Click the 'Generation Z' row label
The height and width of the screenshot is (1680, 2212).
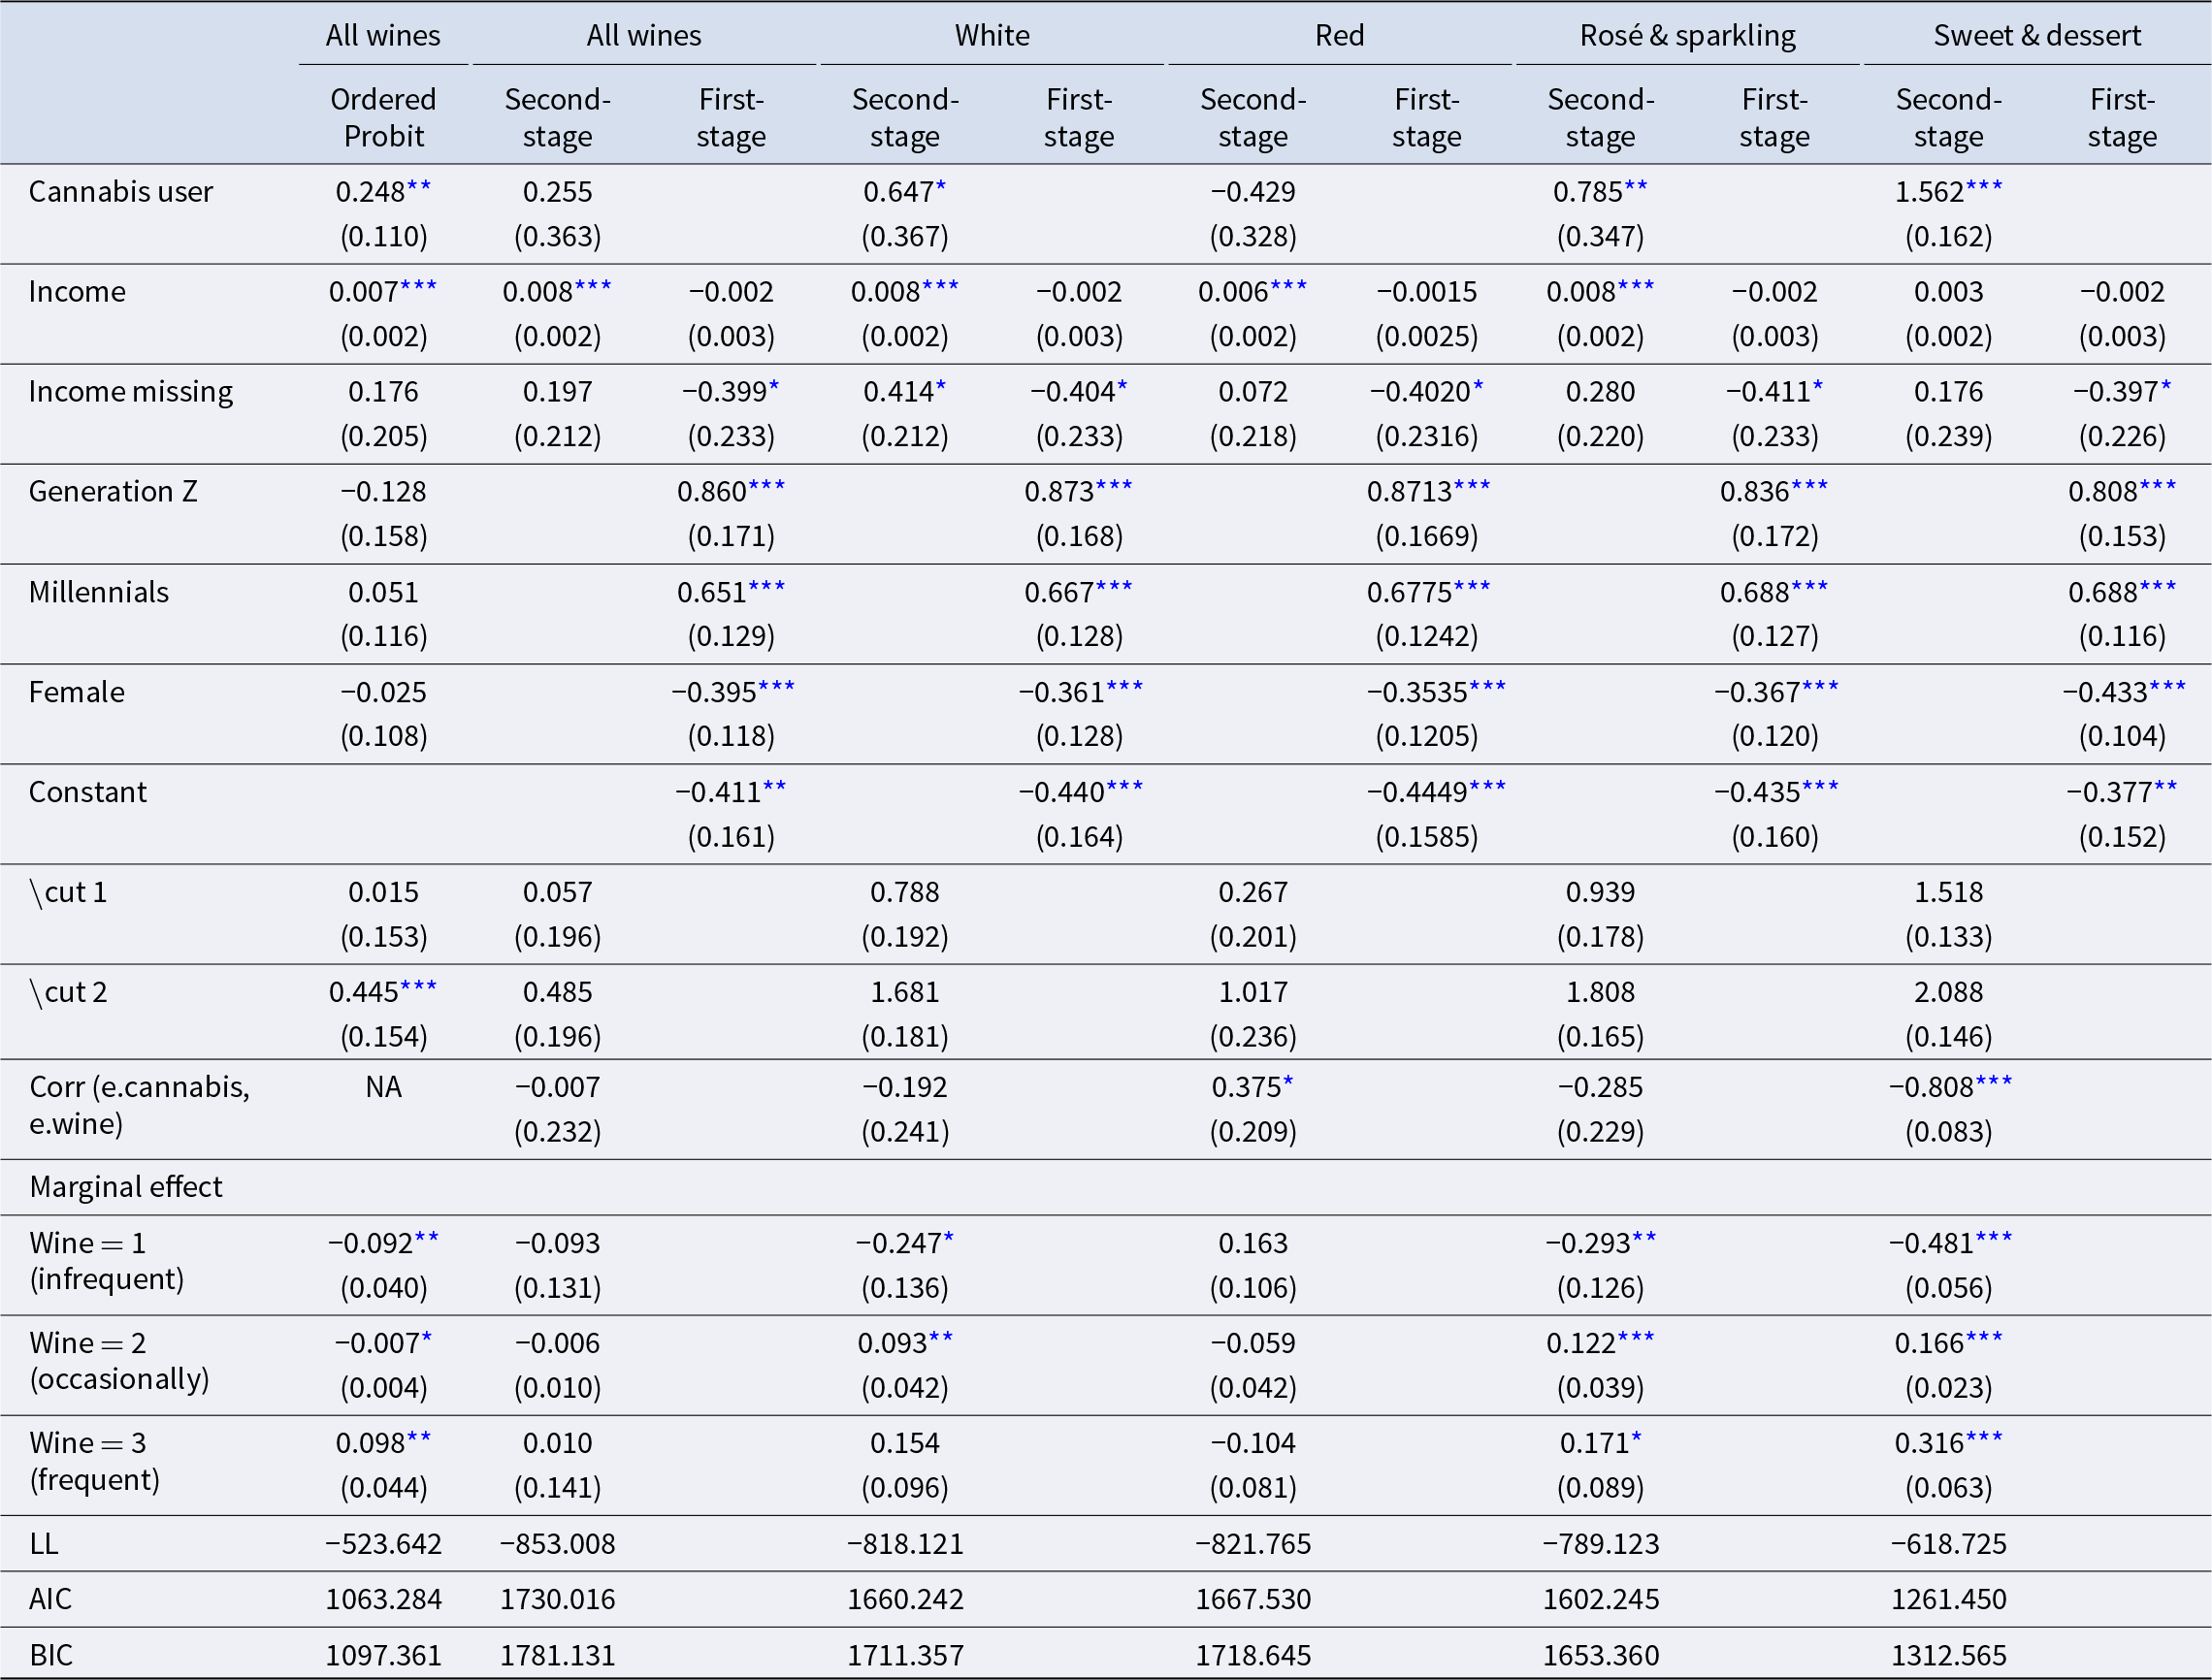(x=113, y=491)
